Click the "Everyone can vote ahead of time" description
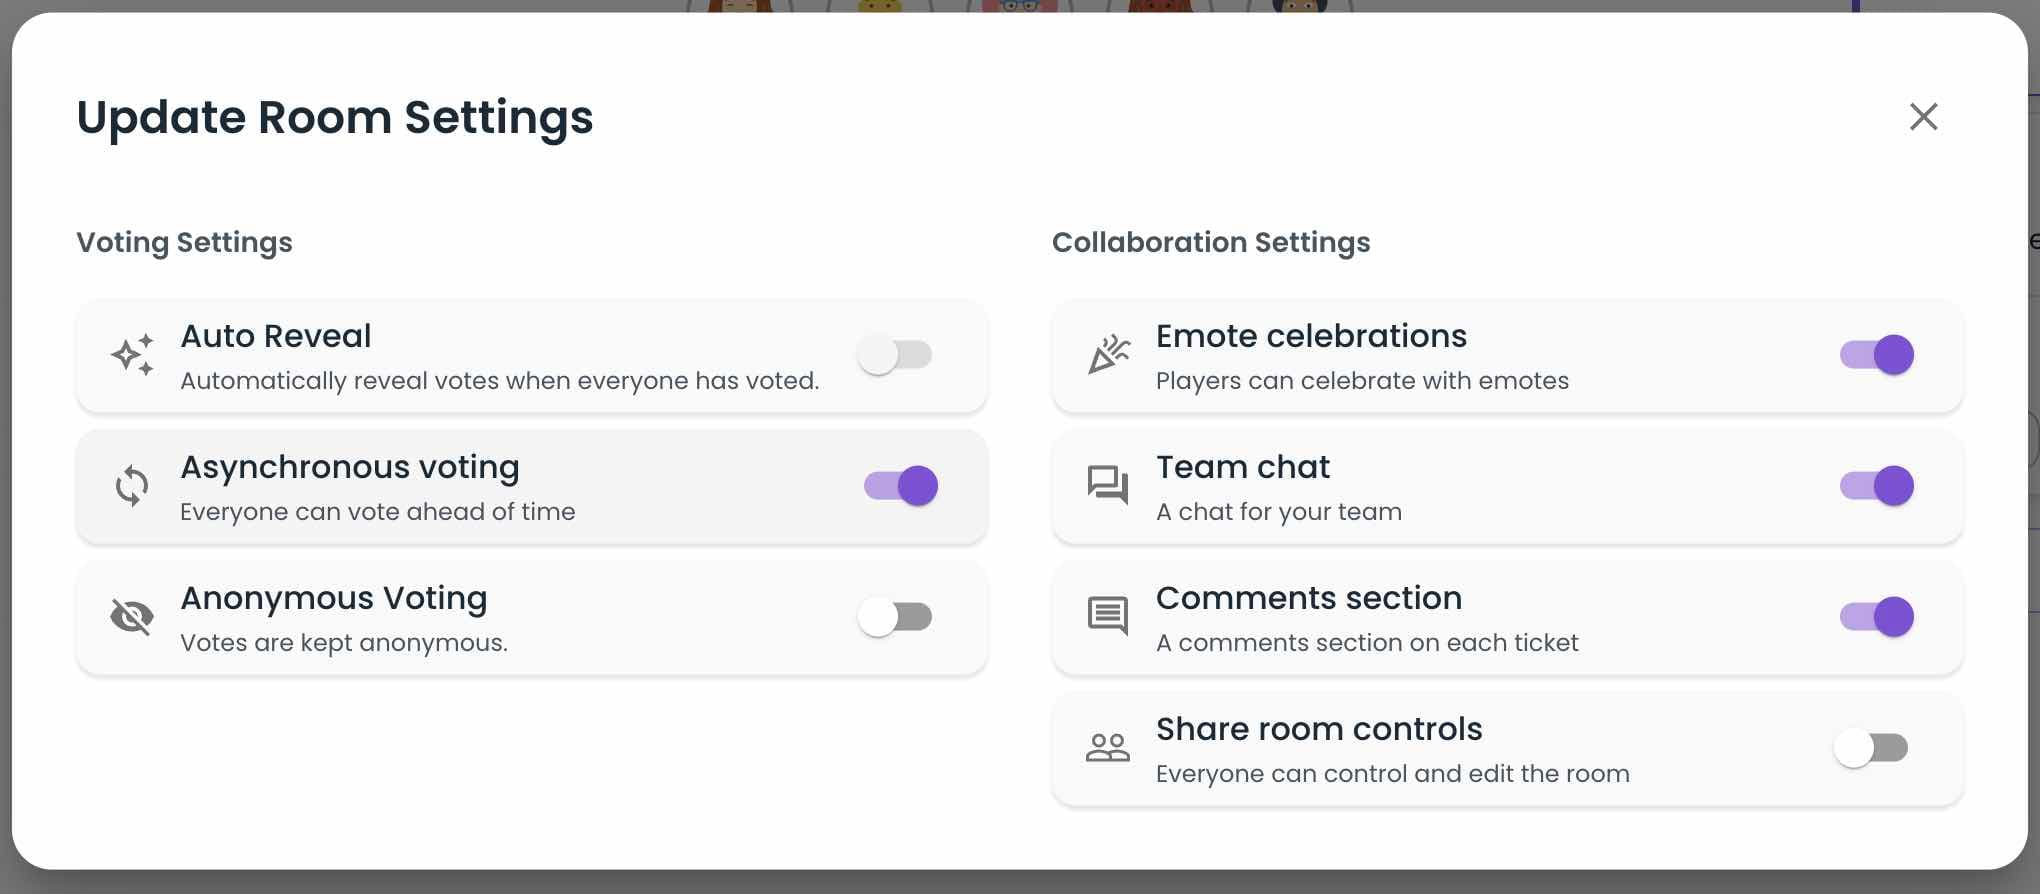This screenshot has height=894, width=2040. (x=378, y=512)
